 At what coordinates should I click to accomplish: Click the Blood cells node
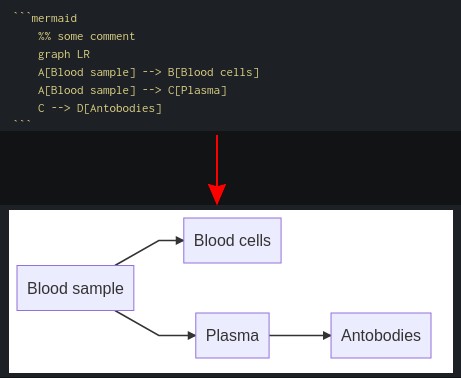coord(232,240)
